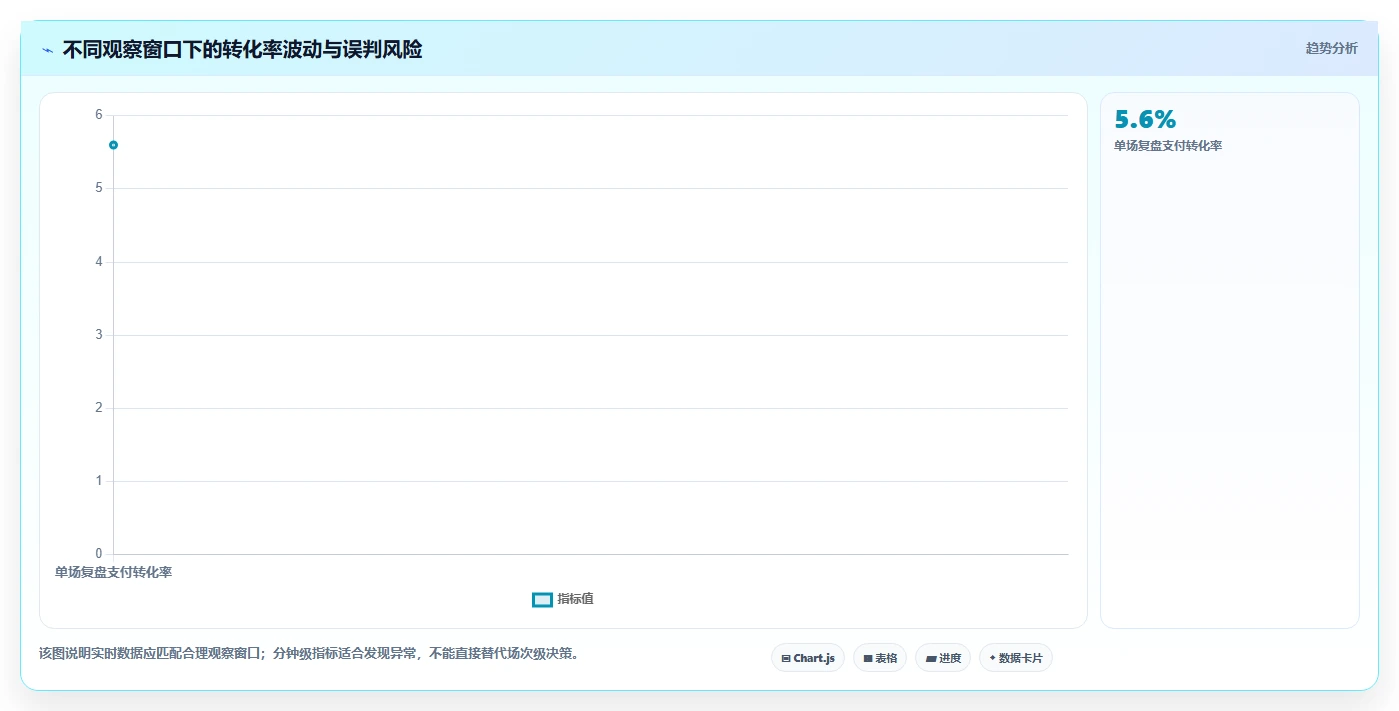Click the y-axis tick label 2

pos(99,408)
